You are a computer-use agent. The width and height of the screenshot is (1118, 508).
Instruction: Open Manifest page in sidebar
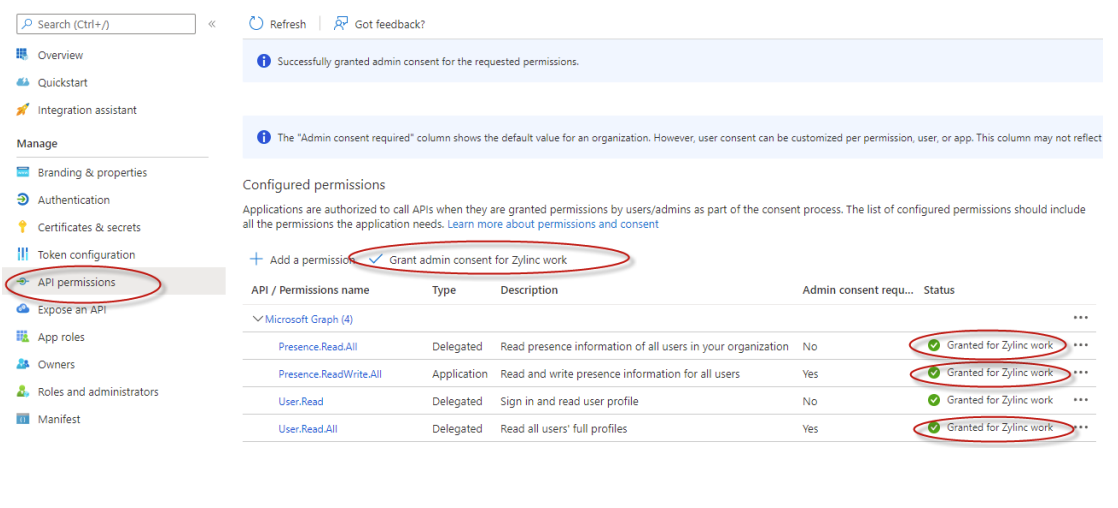coord(59,419)
